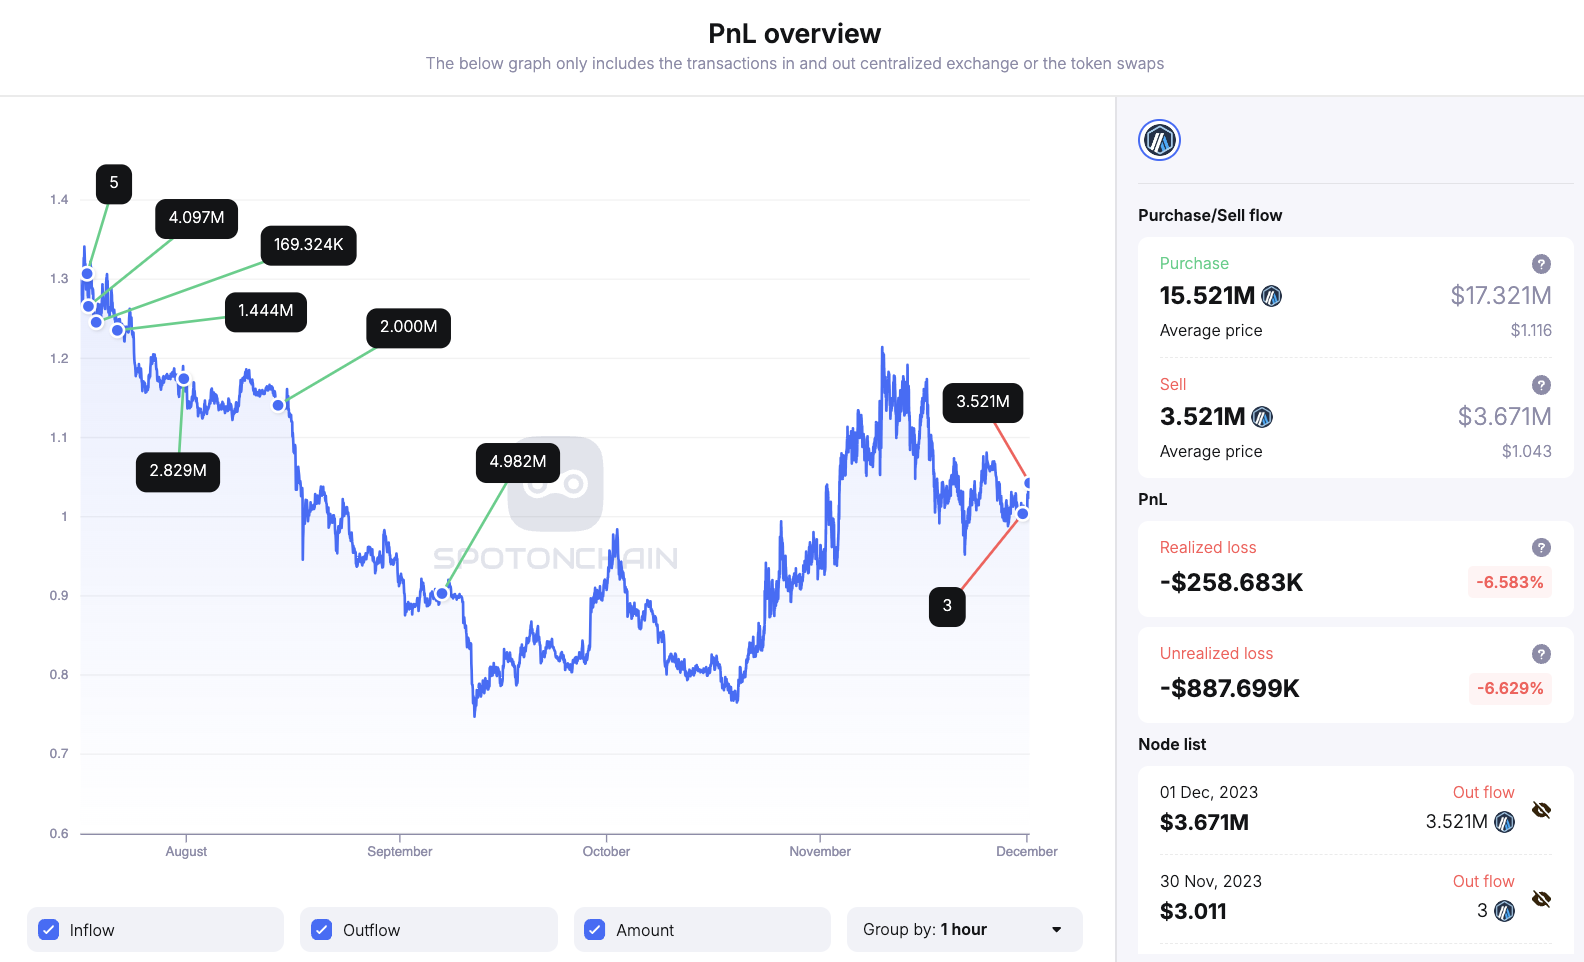Image resolution: width=1584 pixels, height=962 pixels.
Task: Click the Arbitrum token logo atop the sidebar
Action: (1158, 140)
